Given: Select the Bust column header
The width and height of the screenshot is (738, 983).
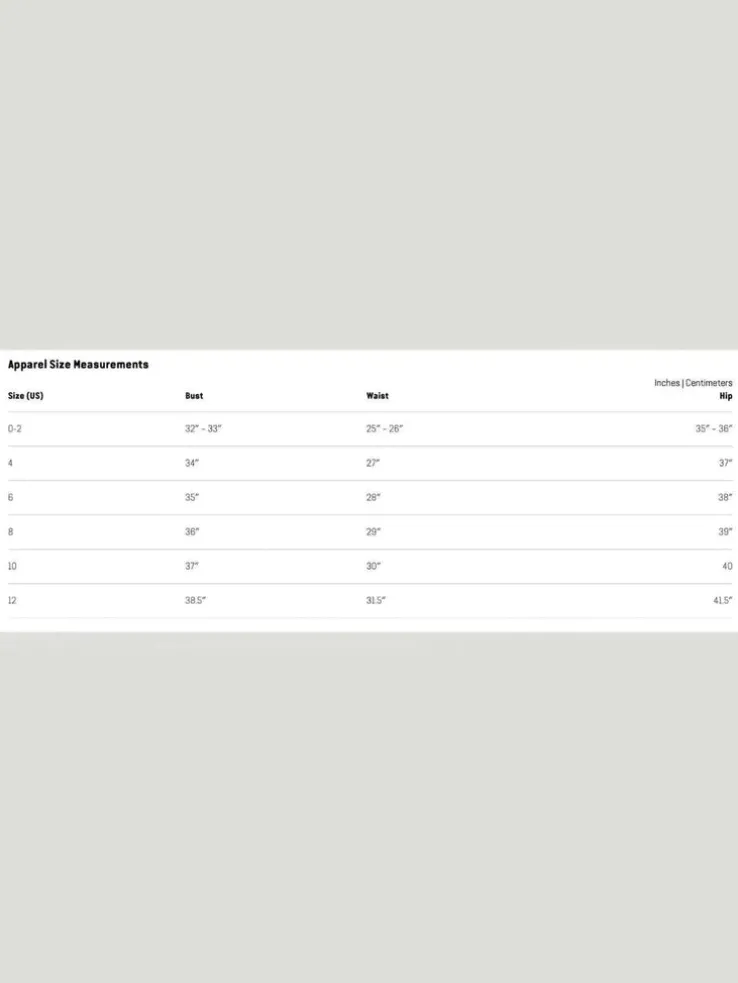Looking at the screenshot, I should pyautogui.click(x=194, y=396).
